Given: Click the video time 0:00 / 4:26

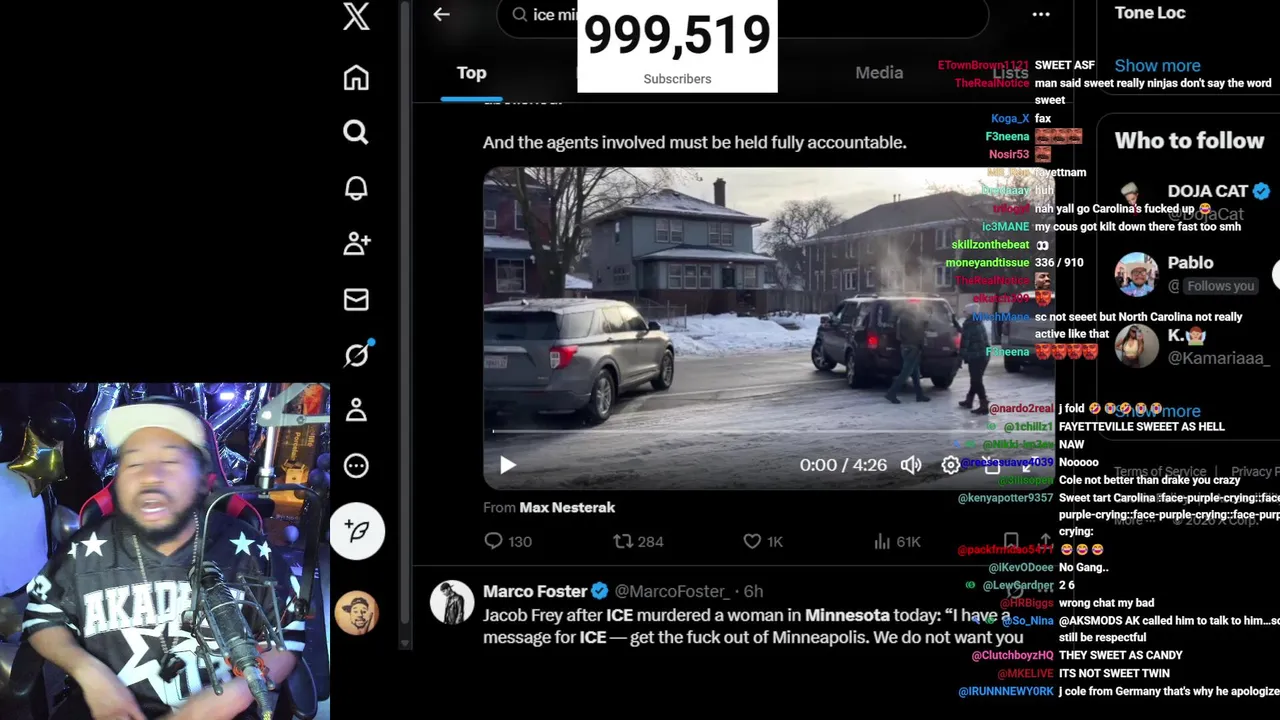Looking at the screenshot, I should (x=843, y=465).
